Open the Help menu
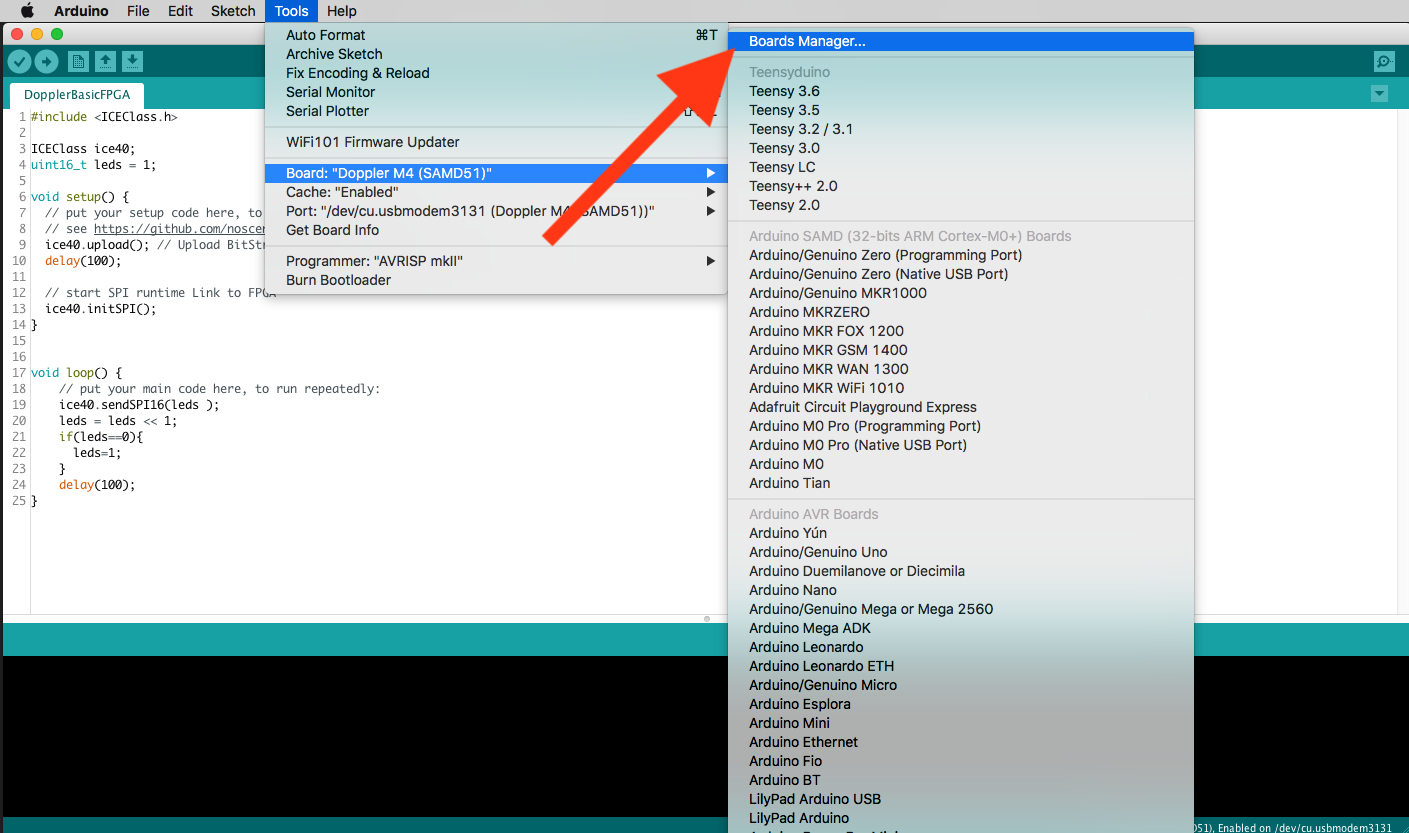Screen dimensions: 1409x833 (342, 11)
